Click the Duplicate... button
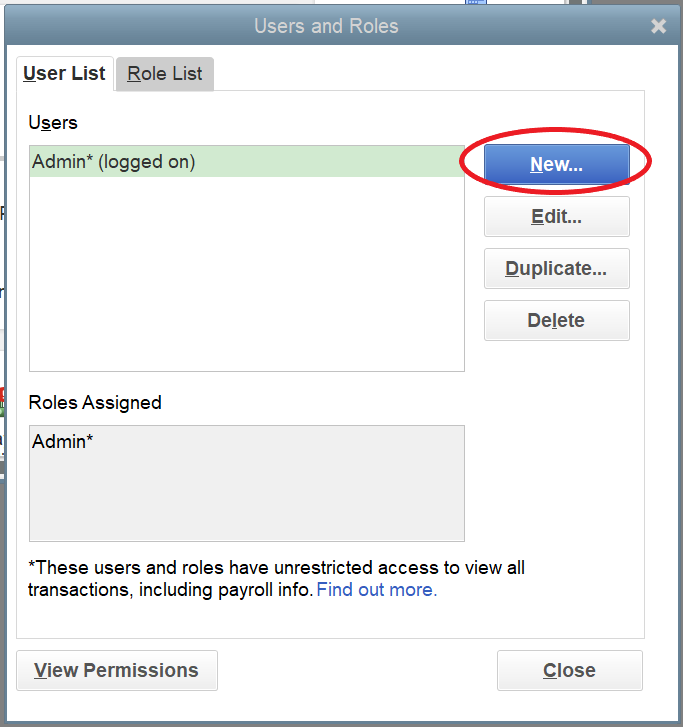The image size is (683, 727). [556, 269]
